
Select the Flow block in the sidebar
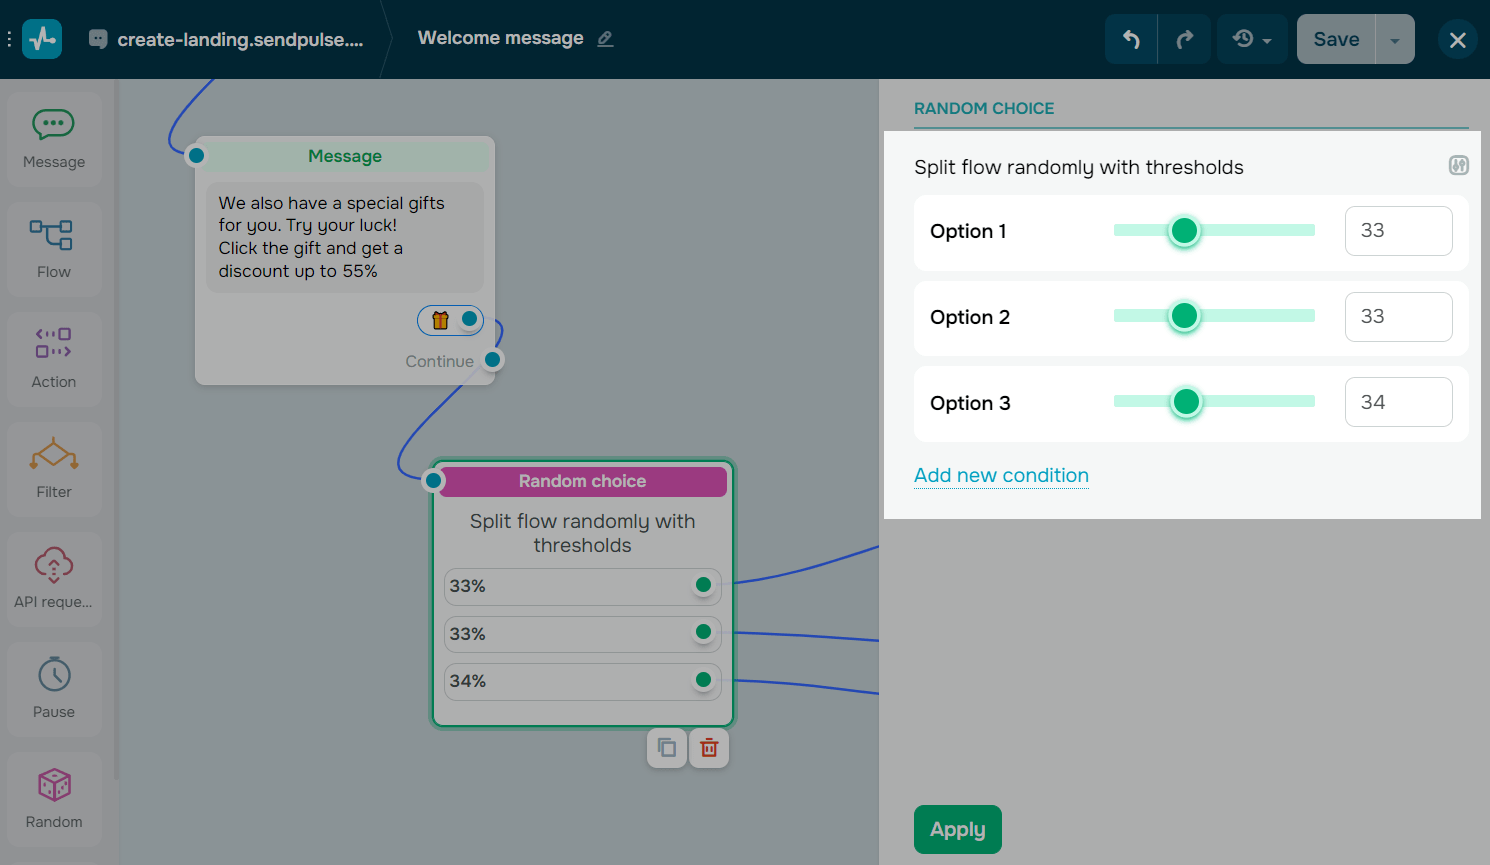(53, 248)
